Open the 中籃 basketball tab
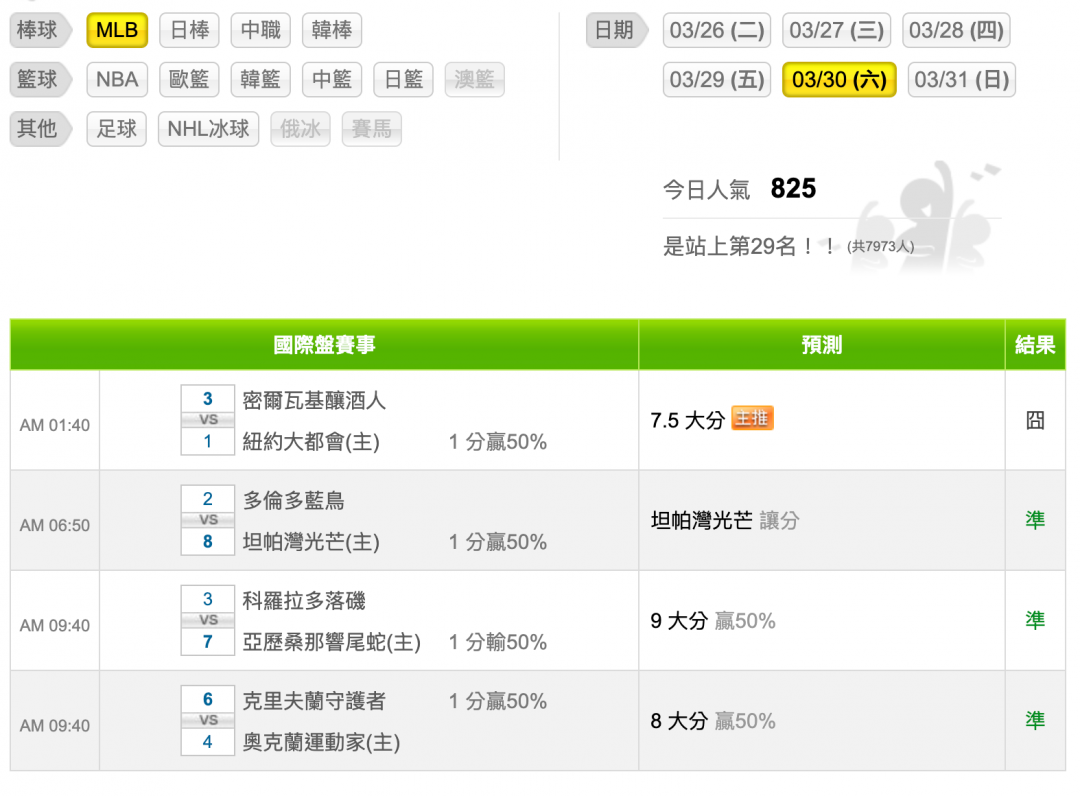 (332, 80)
